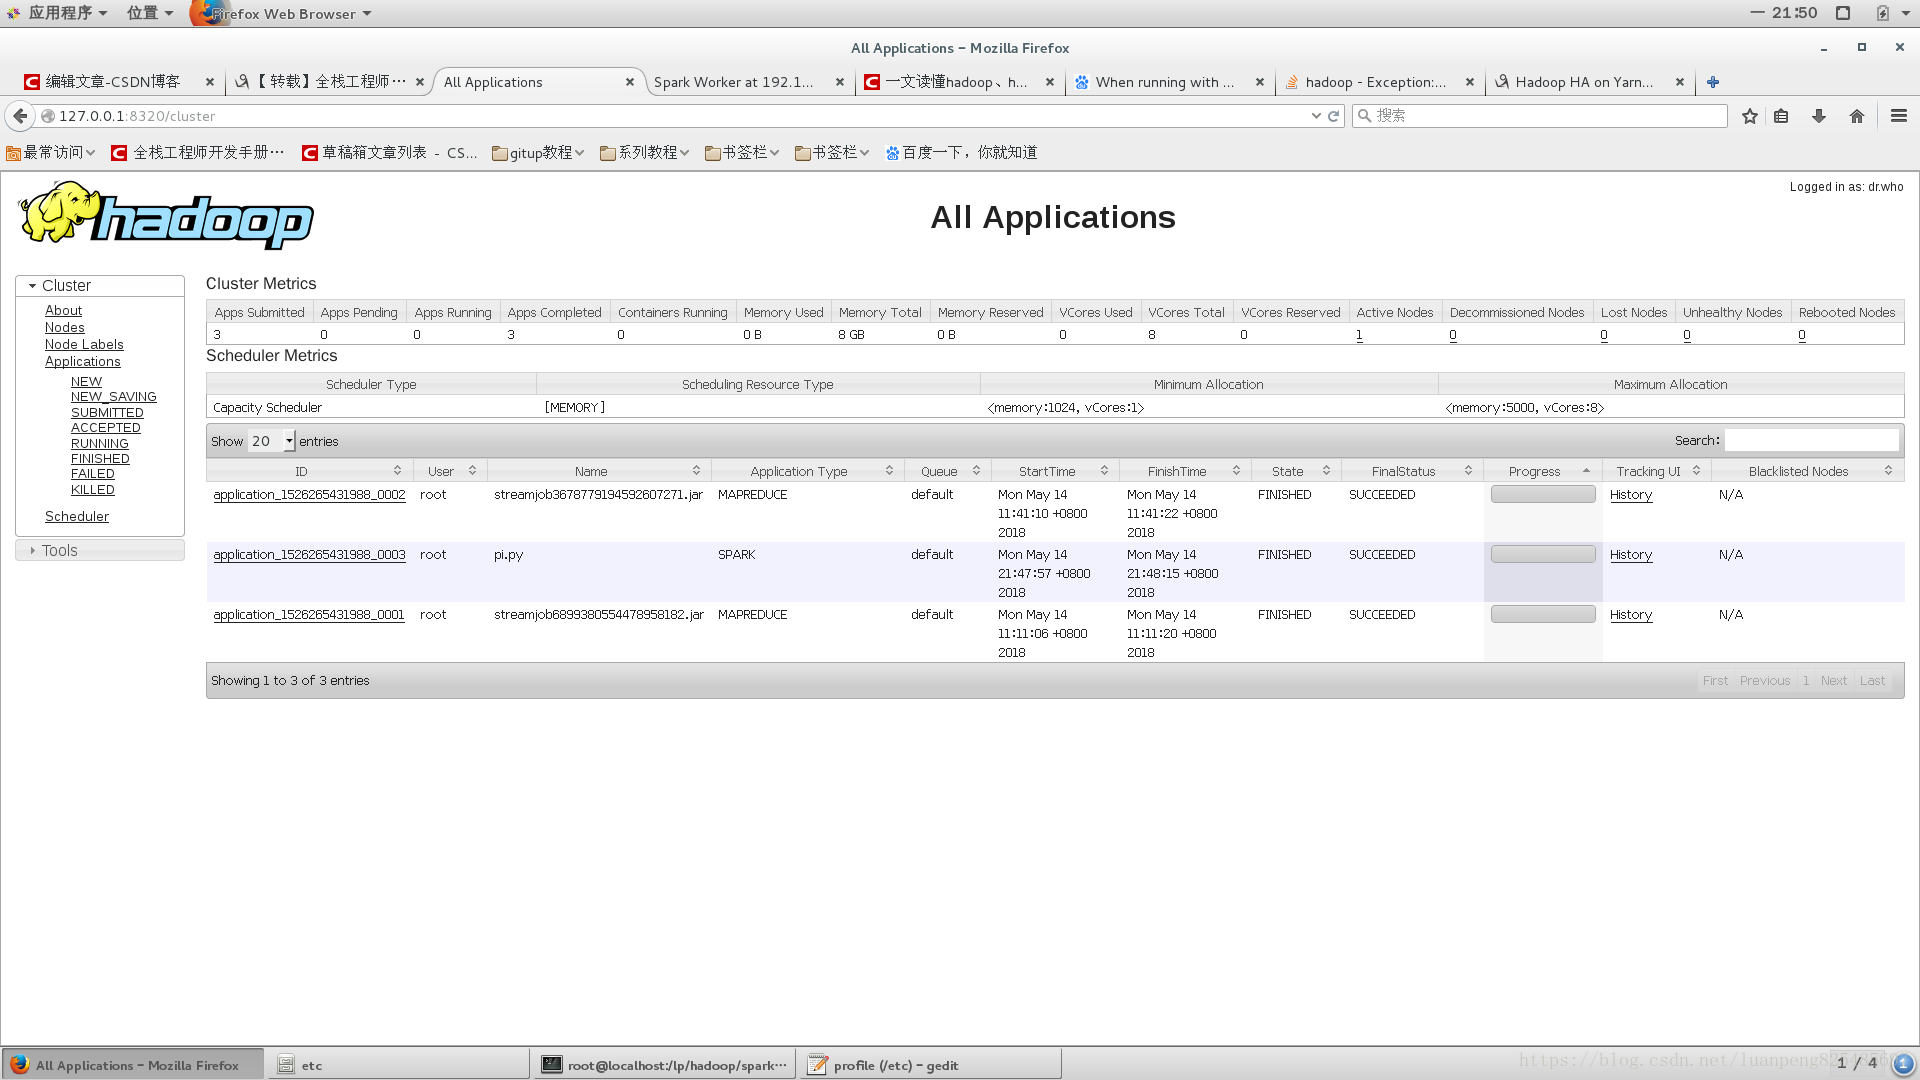
Task: Open the bookmarks list icon
Action: [x=1781, y=116]
